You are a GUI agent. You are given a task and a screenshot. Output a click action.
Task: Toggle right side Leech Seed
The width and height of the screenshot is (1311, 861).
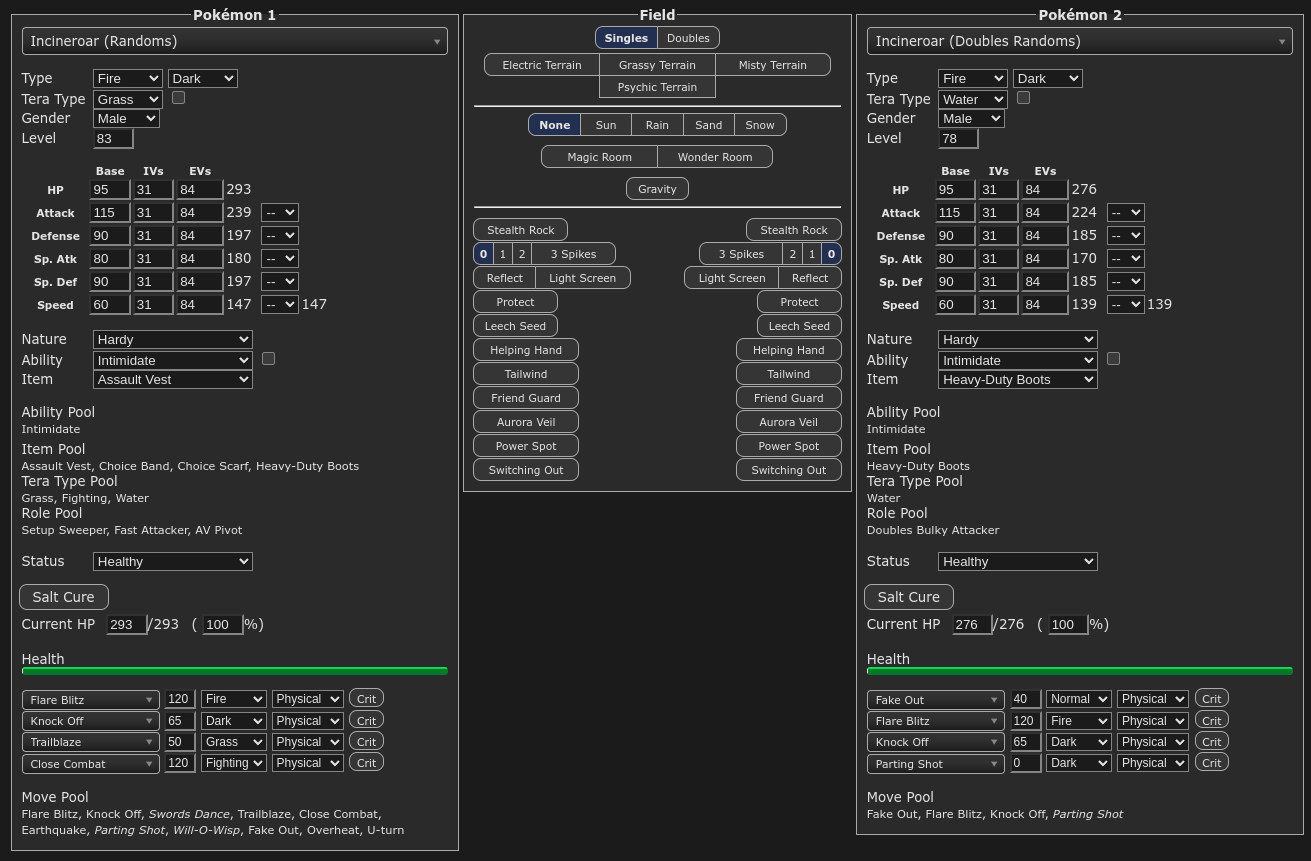tap(799, 326)
